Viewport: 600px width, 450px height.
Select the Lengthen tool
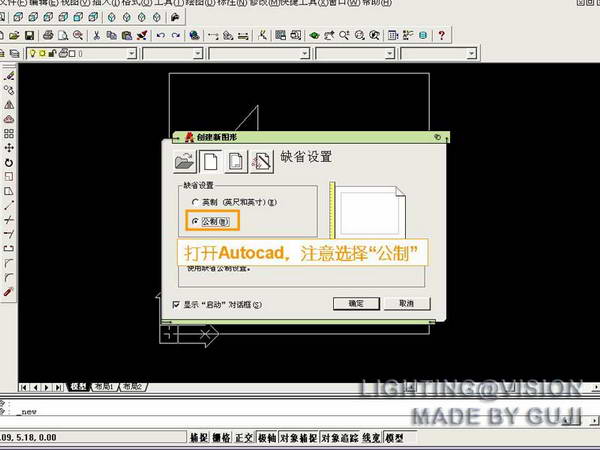(9, 205)
